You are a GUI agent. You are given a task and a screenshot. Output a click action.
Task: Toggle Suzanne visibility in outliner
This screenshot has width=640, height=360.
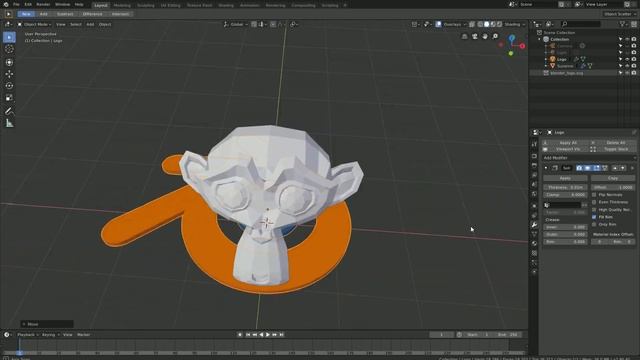point(627,66)
